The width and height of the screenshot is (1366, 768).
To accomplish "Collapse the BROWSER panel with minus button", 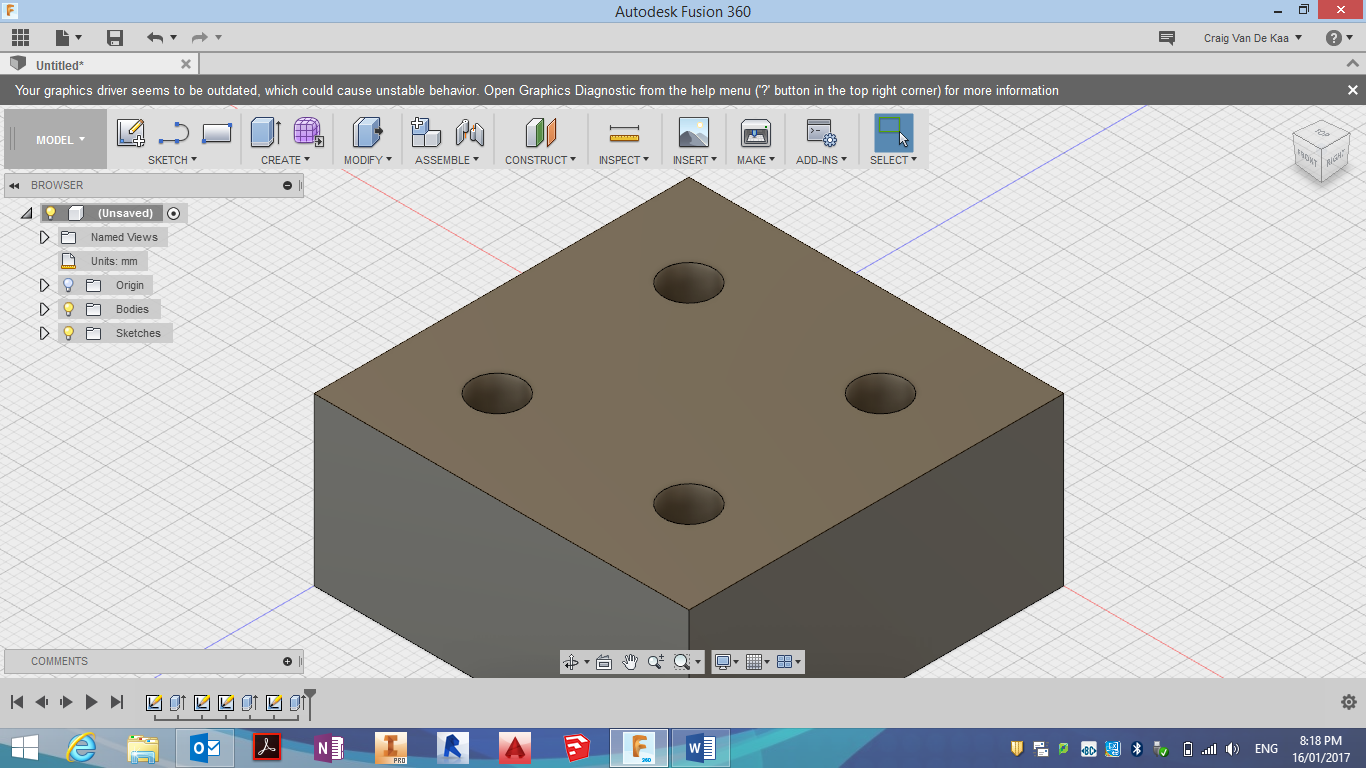I will point(288,185).
